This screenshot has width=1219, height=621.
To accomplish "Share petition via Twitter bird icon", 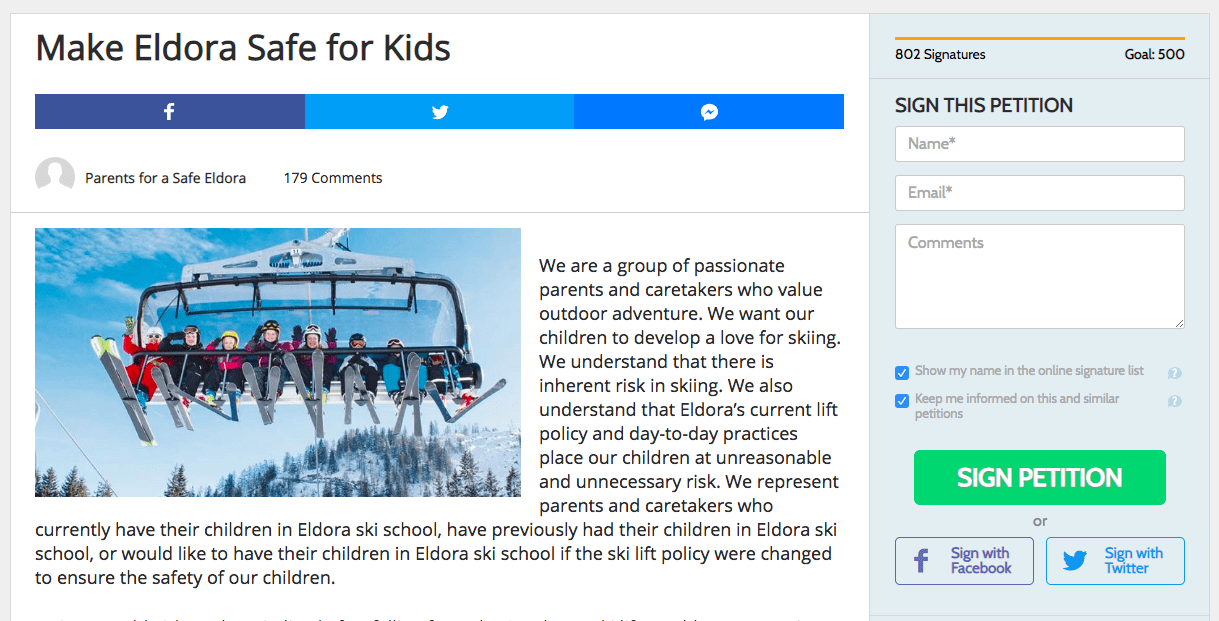I will pyautogui.click(x=440, y=112).
